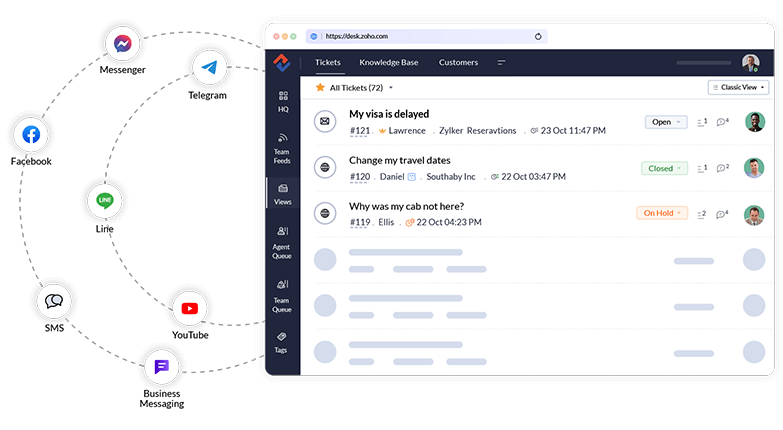The height and width of the screenshot is (430, 783).
Task: Click agent avatar on travel dates ticket
Action: point(754,168)
